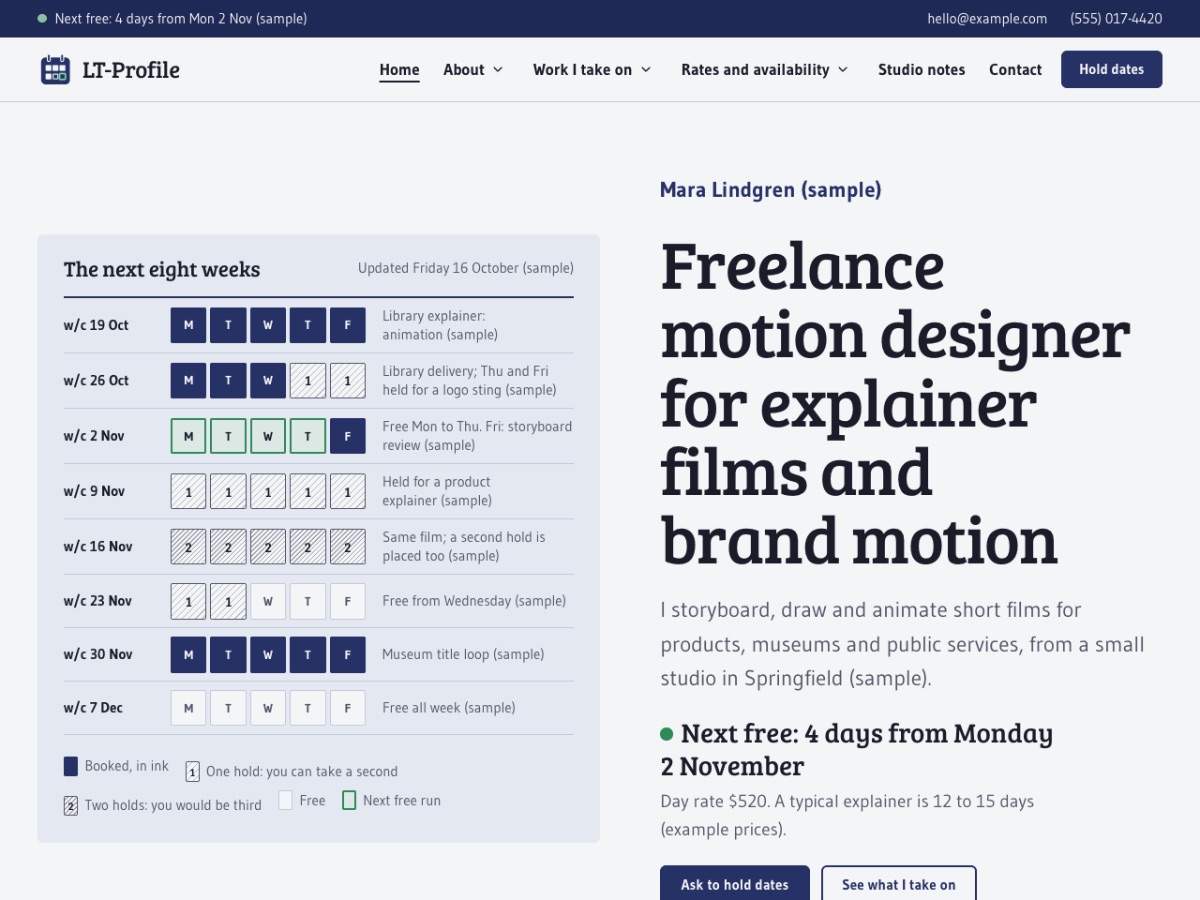Open the Contact nav item
The image size is (1200, 900).
pos(1015,70)
